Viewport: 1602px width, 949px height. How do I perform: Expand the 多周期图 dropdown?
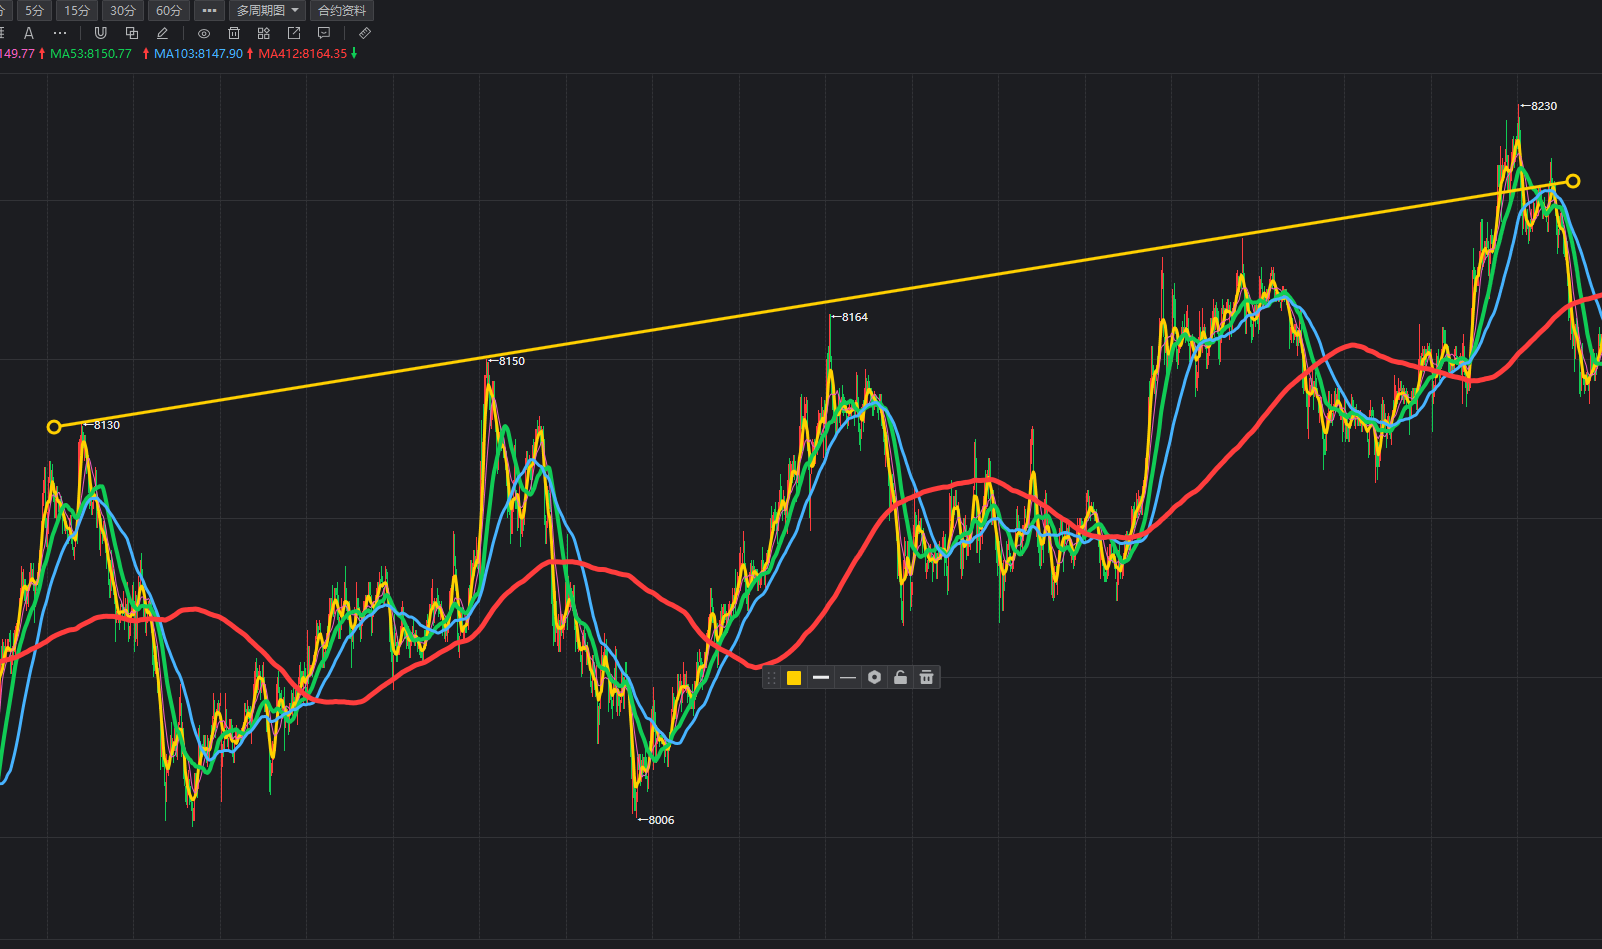click(267, 10)
